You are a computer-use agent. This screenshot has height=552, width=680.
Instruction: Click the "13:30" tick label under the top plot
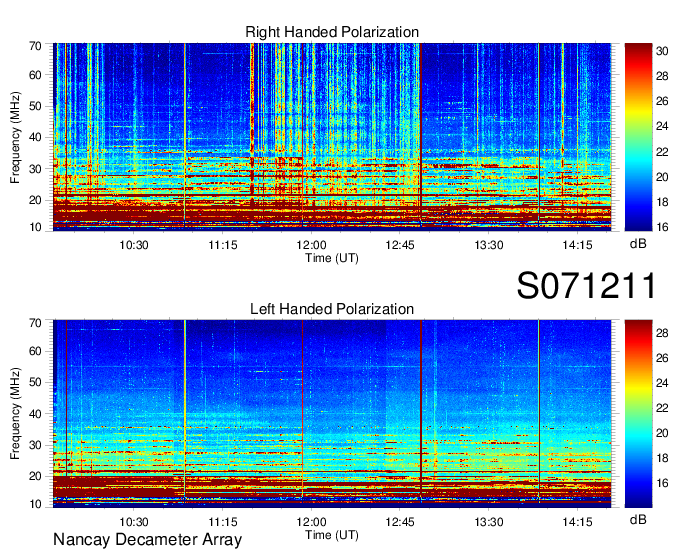click(489, 245)
